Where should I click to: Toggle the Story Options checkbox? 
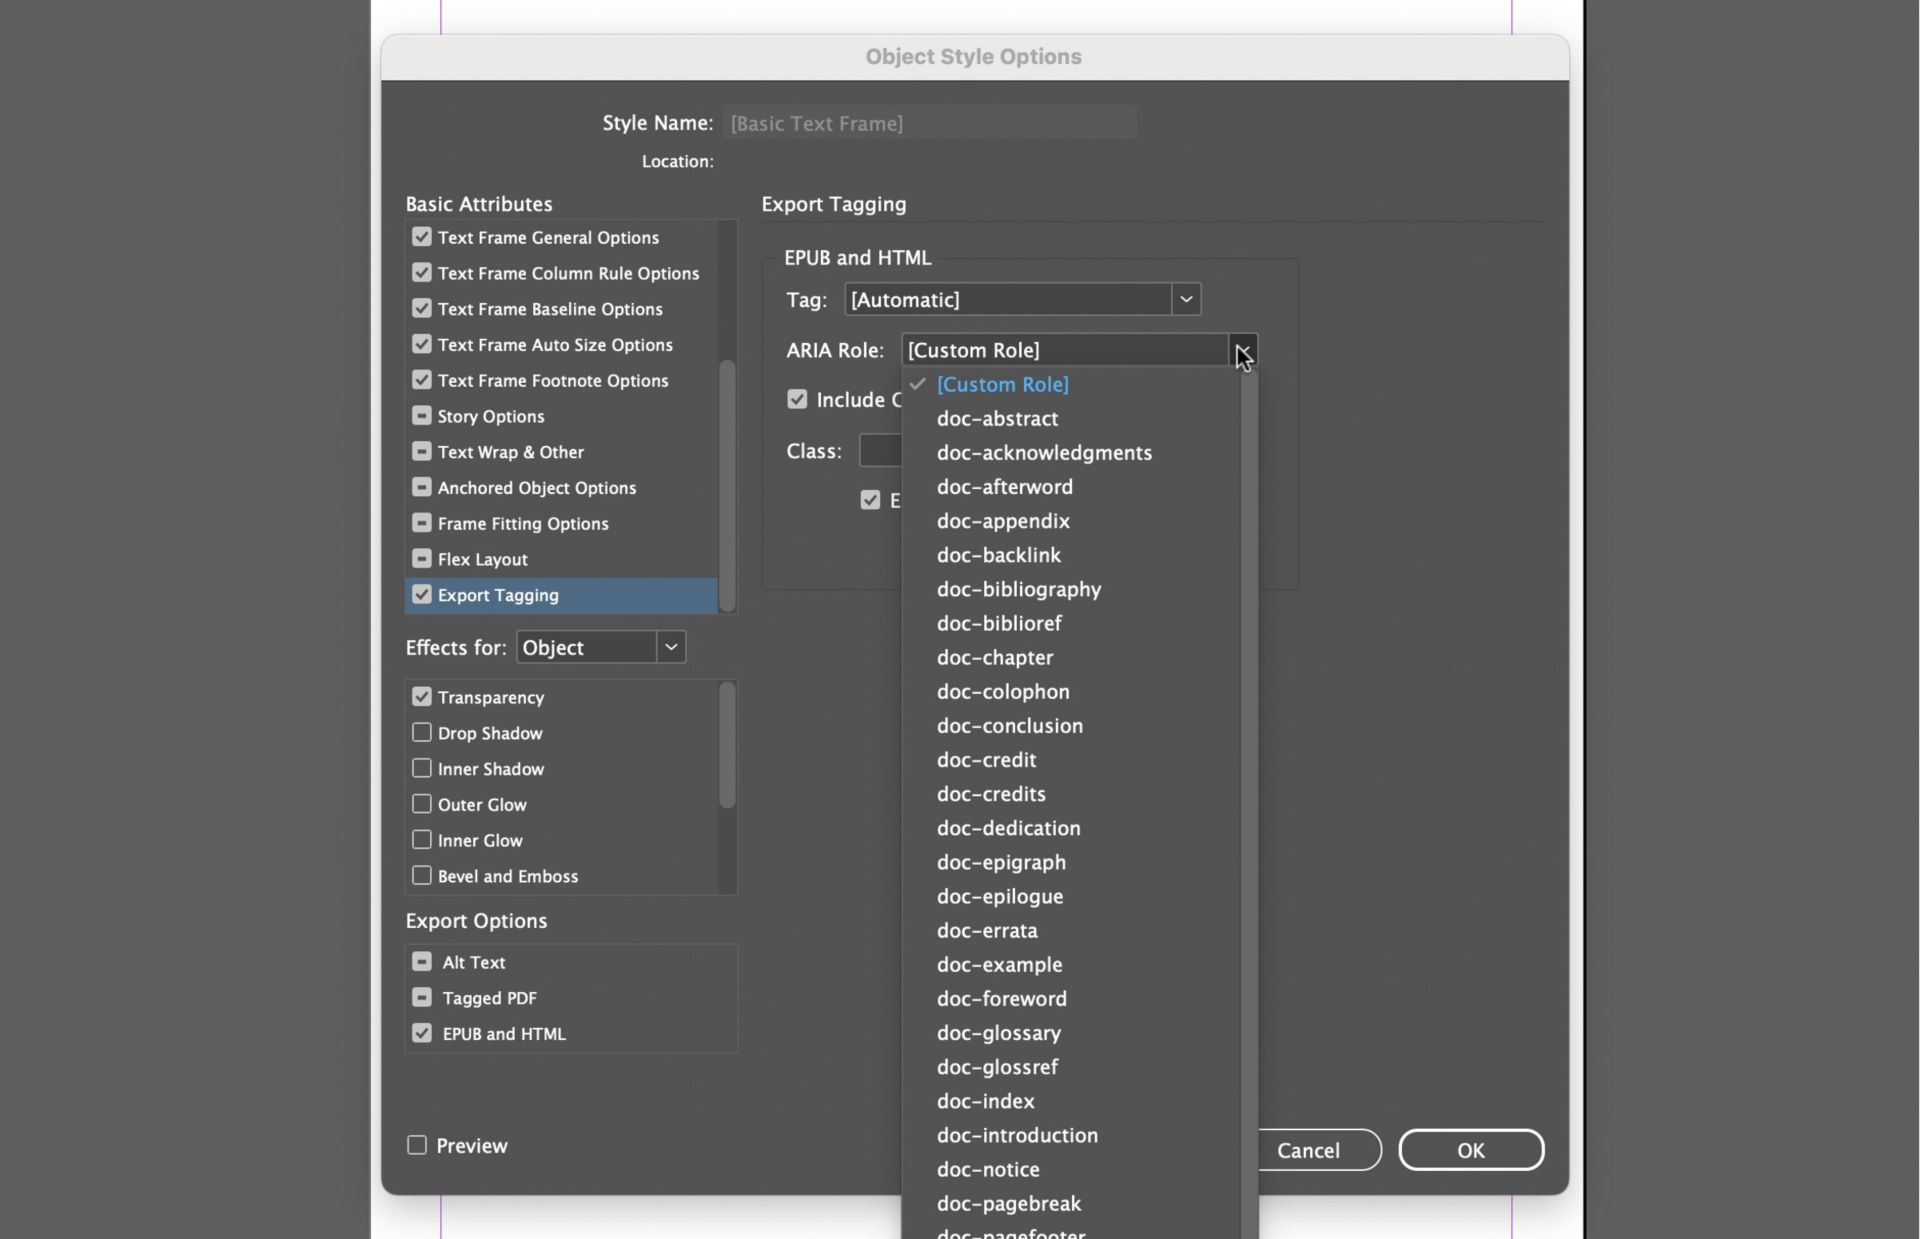[422, 416]
